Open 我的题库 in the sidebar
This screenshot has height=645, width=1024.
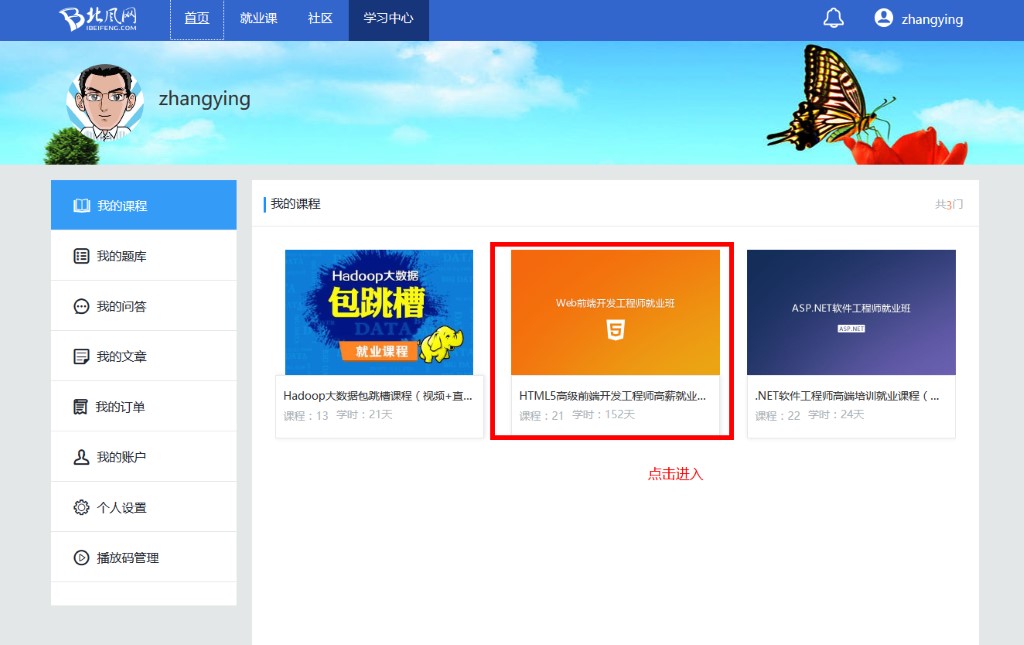[x=144, y=256]
